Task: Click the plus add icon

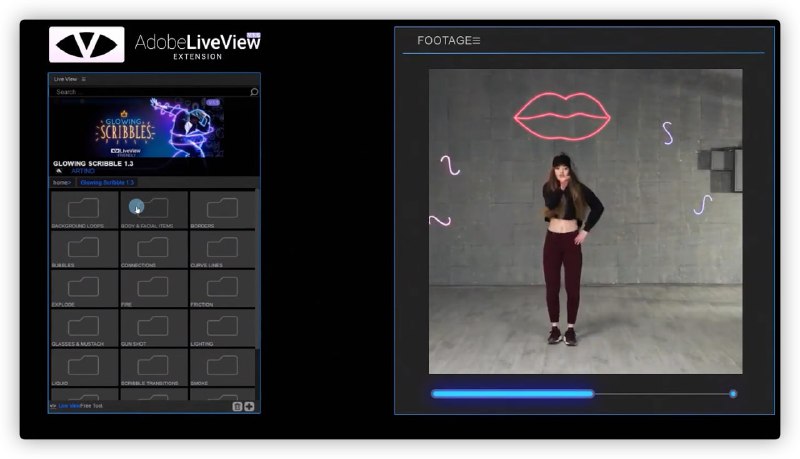Action: [x=249, y=406]
